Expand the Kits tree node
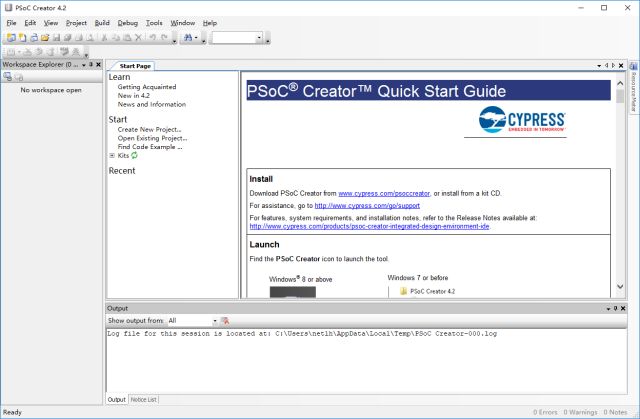 click(x=112, y=155)
